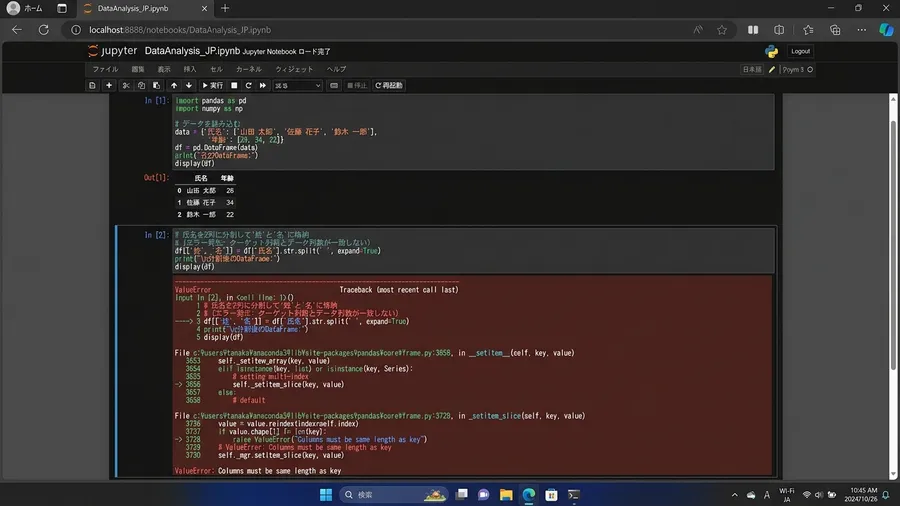The width and height of the screenshot is (900, 506).
Task: Open the ヘルプ menu
Action: point(336,69)
